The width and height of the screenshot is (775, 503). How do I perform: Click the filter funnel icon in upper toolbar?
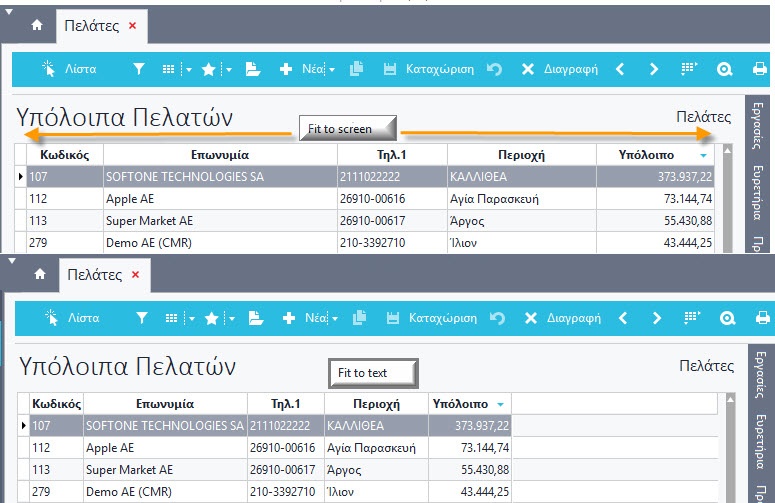pos(139,69)
